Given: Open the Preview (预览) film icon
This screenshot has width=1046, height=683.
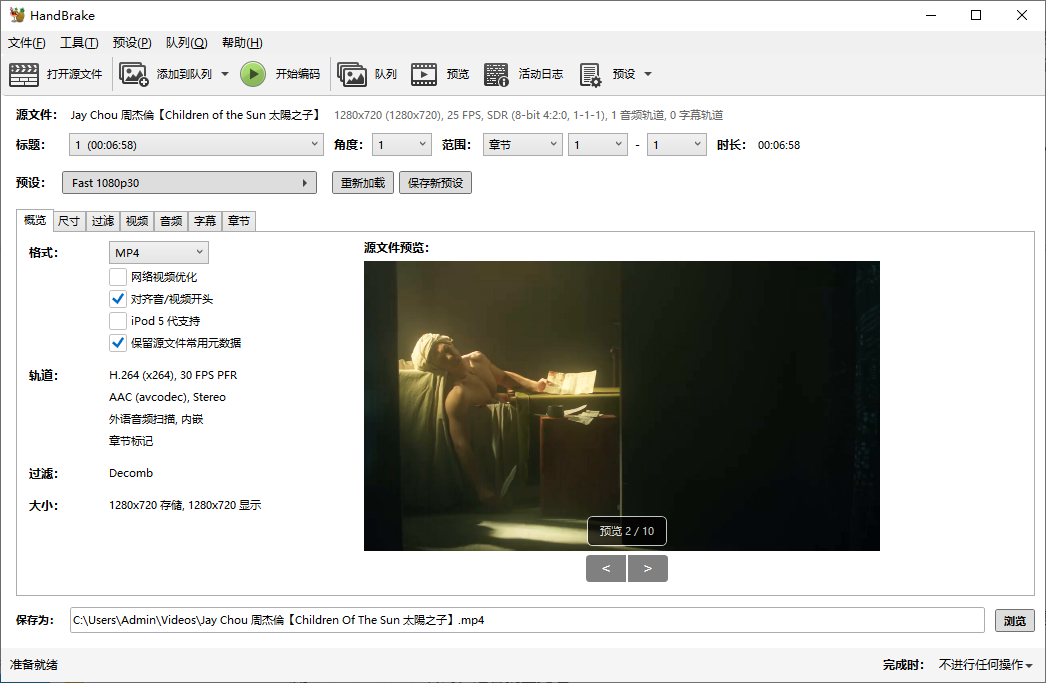Looking at the screenshot, I should pyautogui.click(x=424, y=74).
